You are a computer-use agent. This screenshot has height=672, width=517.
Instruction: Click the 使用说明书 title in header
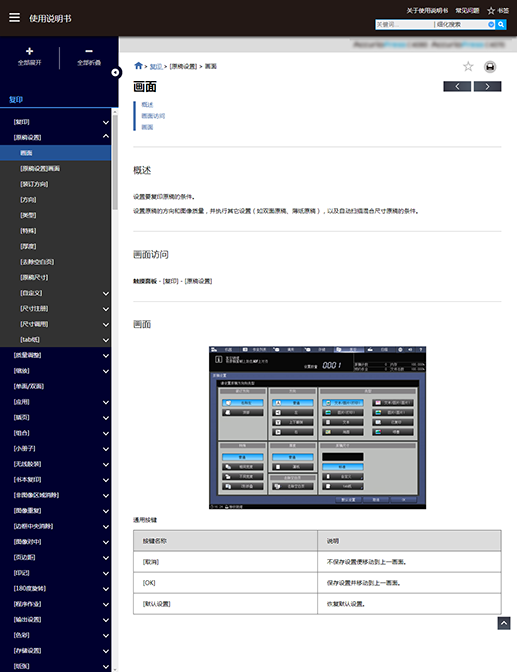coord(50,18)
